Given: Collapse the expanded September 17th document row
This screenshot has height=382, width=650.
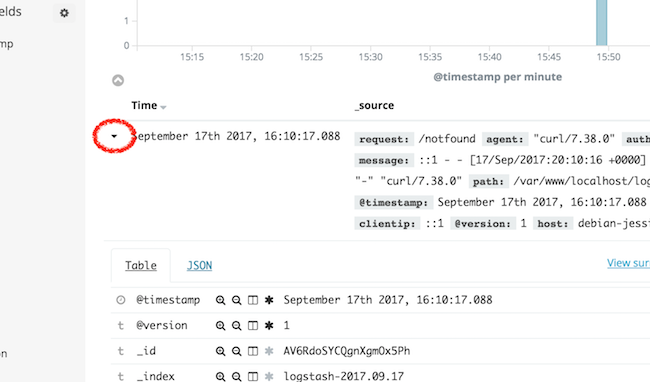Looking at the screenshot, I should tap(114, 136).
